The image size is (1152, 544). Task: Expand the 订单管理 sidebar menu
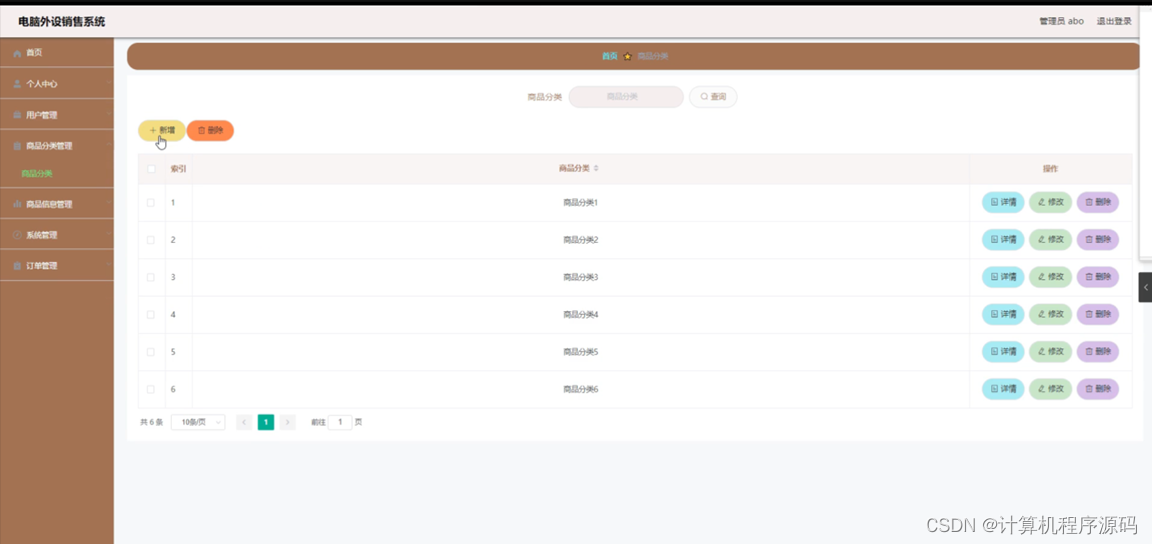point(57,266)
